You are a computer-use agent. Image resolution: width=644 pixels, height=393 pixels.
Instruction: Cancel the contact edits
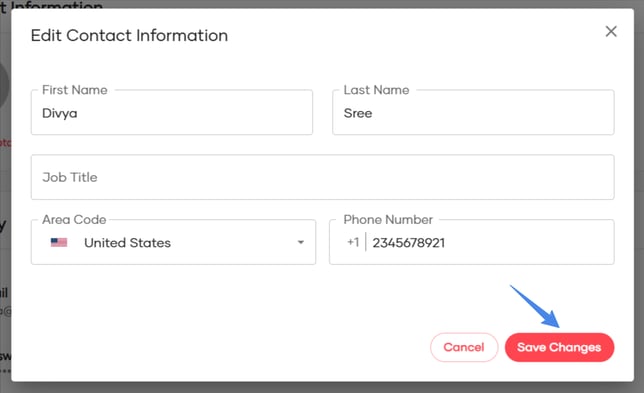[464, 347]
